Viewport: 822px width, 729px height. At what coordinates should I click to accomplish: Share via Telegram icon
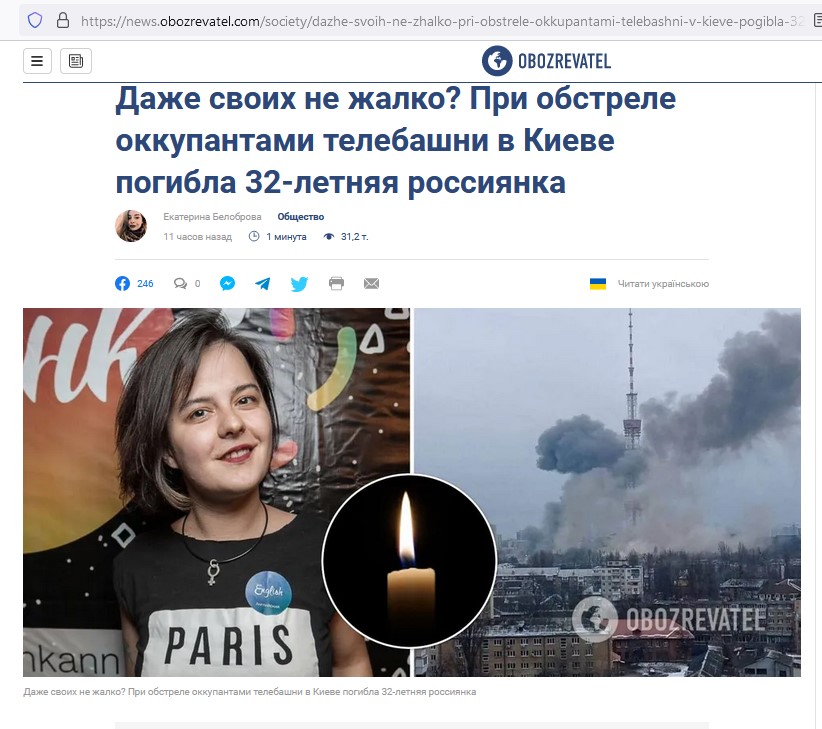[263, 284]
